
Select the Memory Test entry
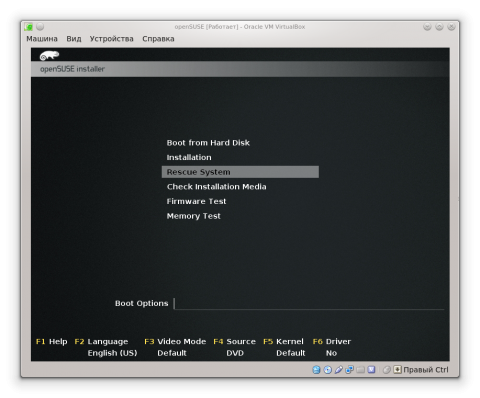tap(194, 216)
